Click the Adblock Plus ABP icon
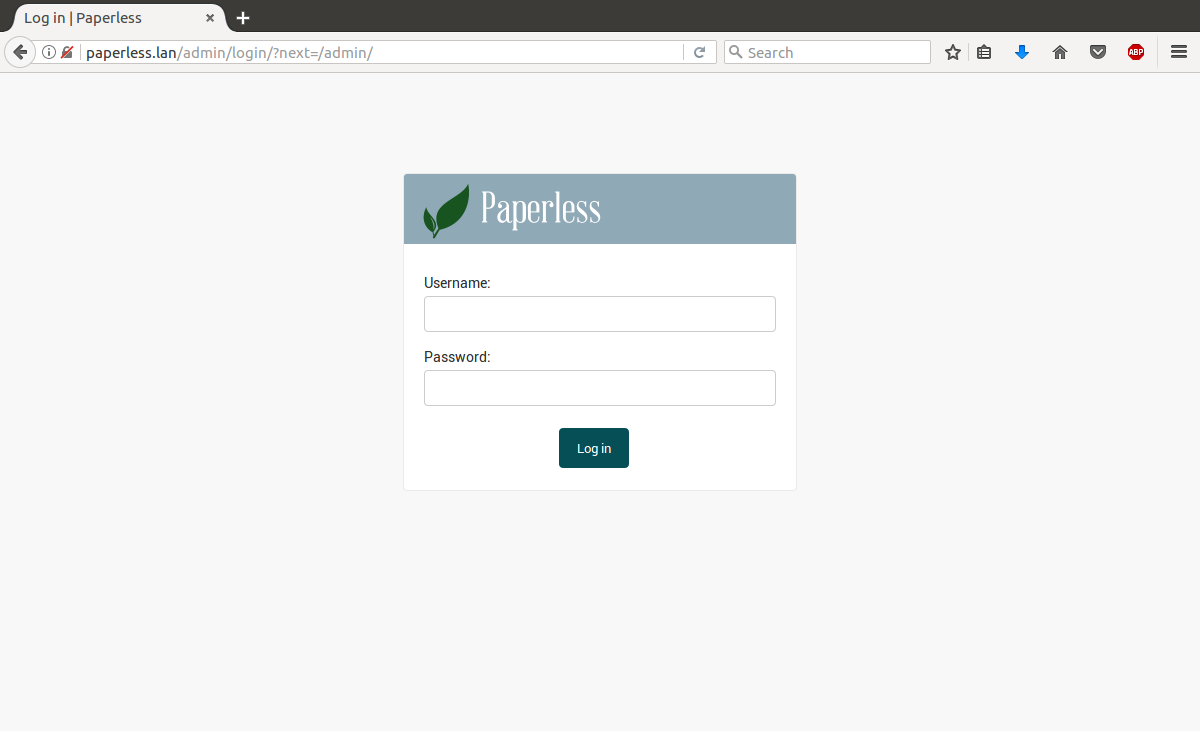 tap(1136, 52)
